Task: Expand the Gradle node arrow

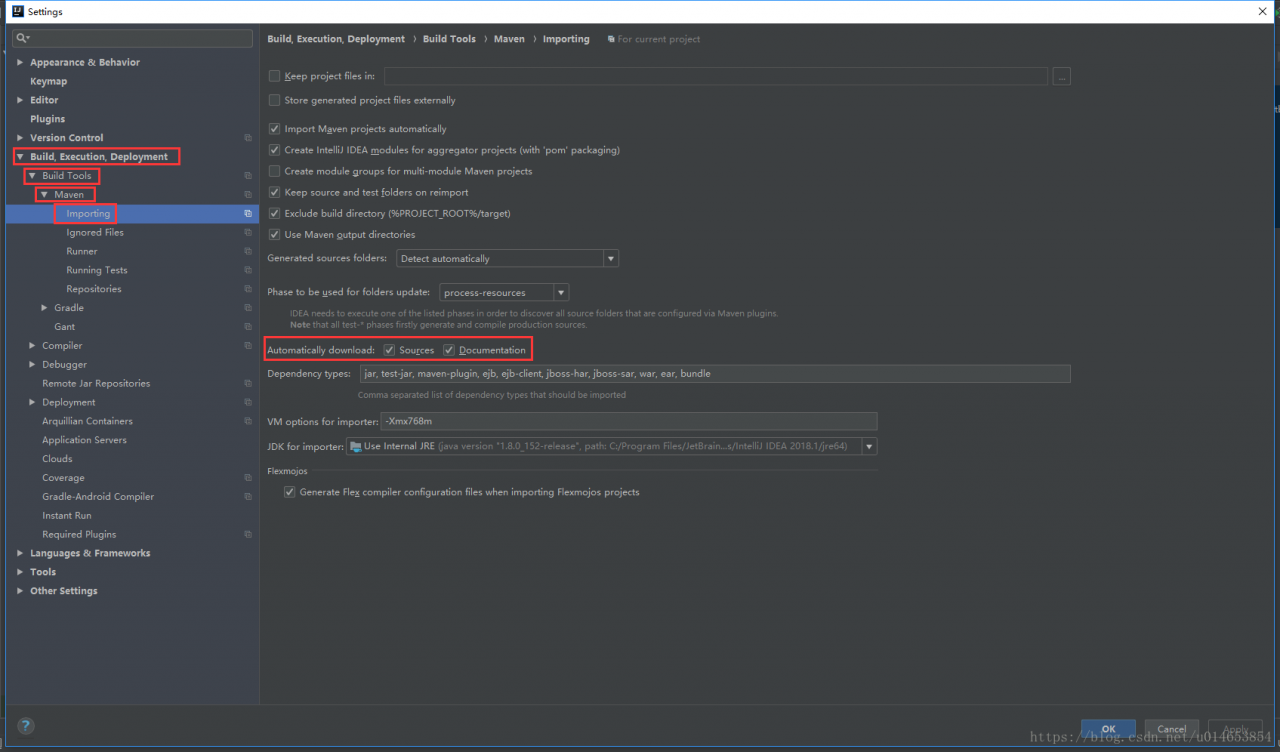Action: [44, 308]
